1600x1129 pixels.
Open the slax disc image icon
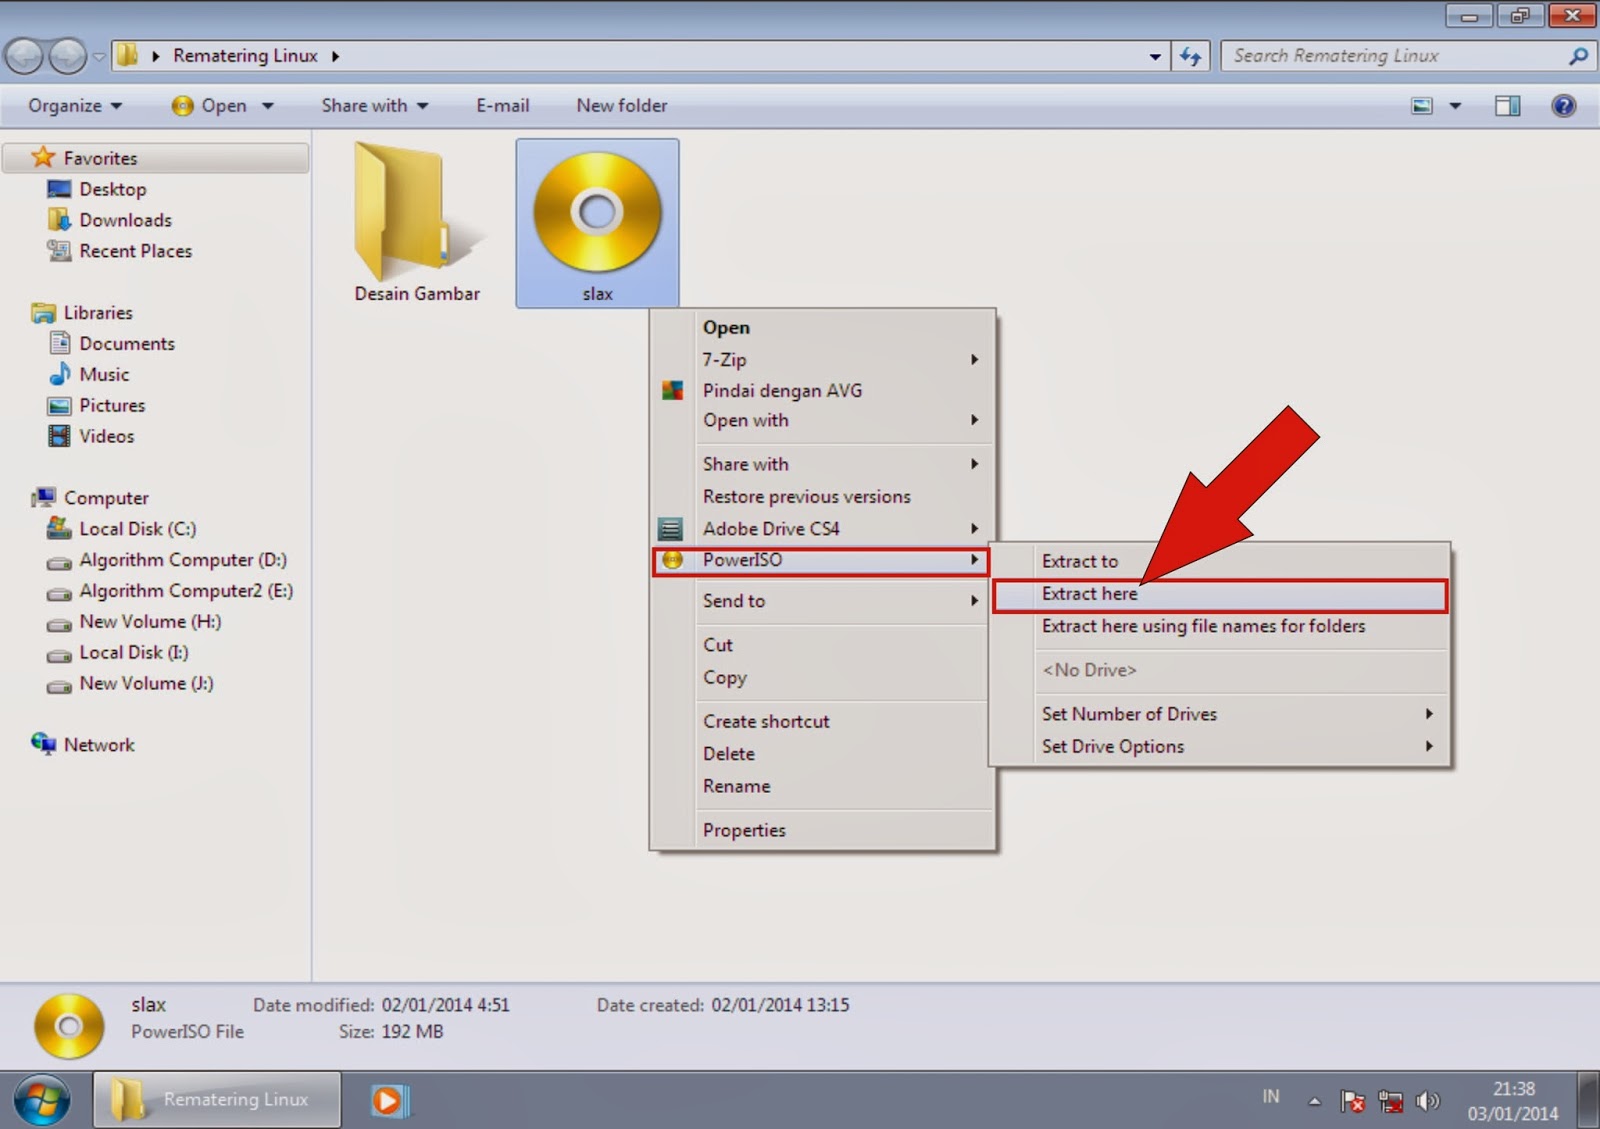pos(597,212)
